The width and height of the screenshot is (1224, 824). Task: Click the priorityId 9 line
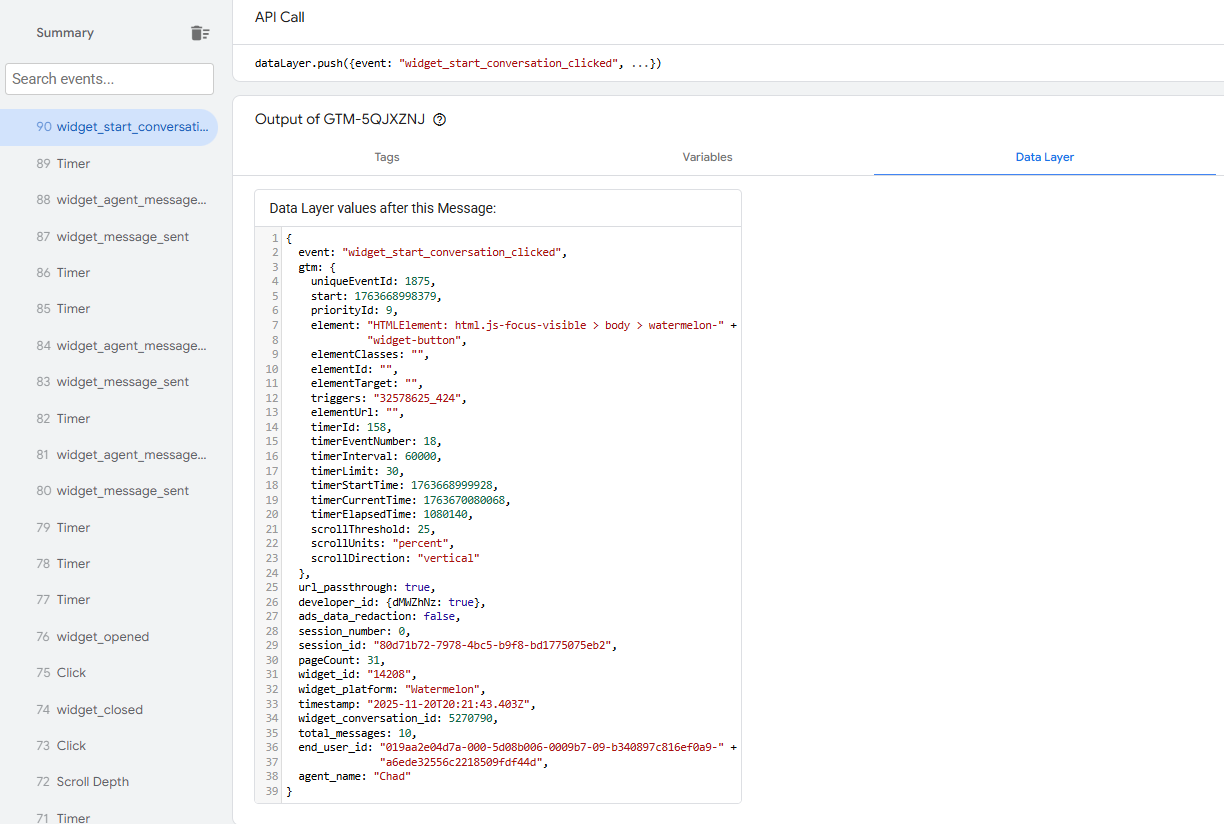pyautogui.click(x=354, y=311)
